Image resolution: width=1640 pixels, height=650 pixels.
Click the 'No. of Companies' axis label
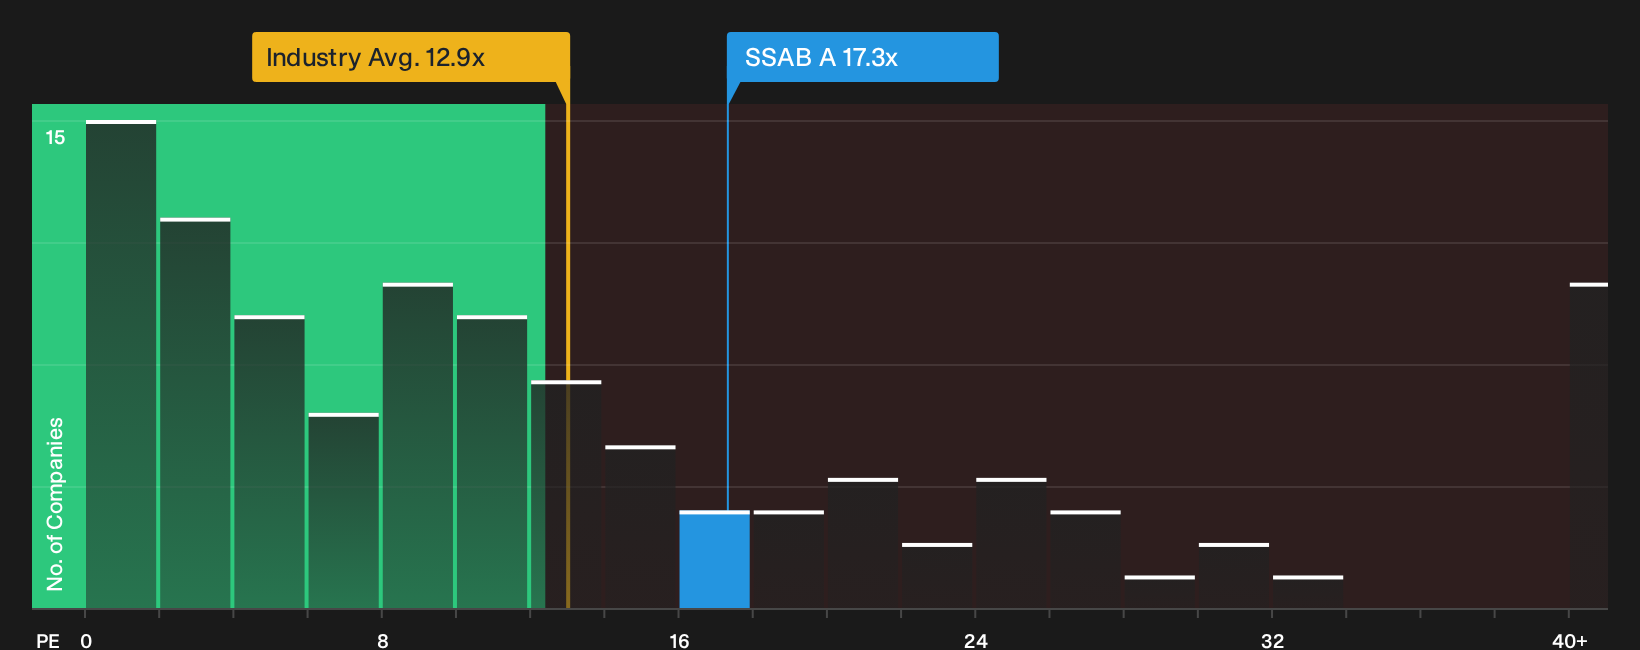point(55,504)
